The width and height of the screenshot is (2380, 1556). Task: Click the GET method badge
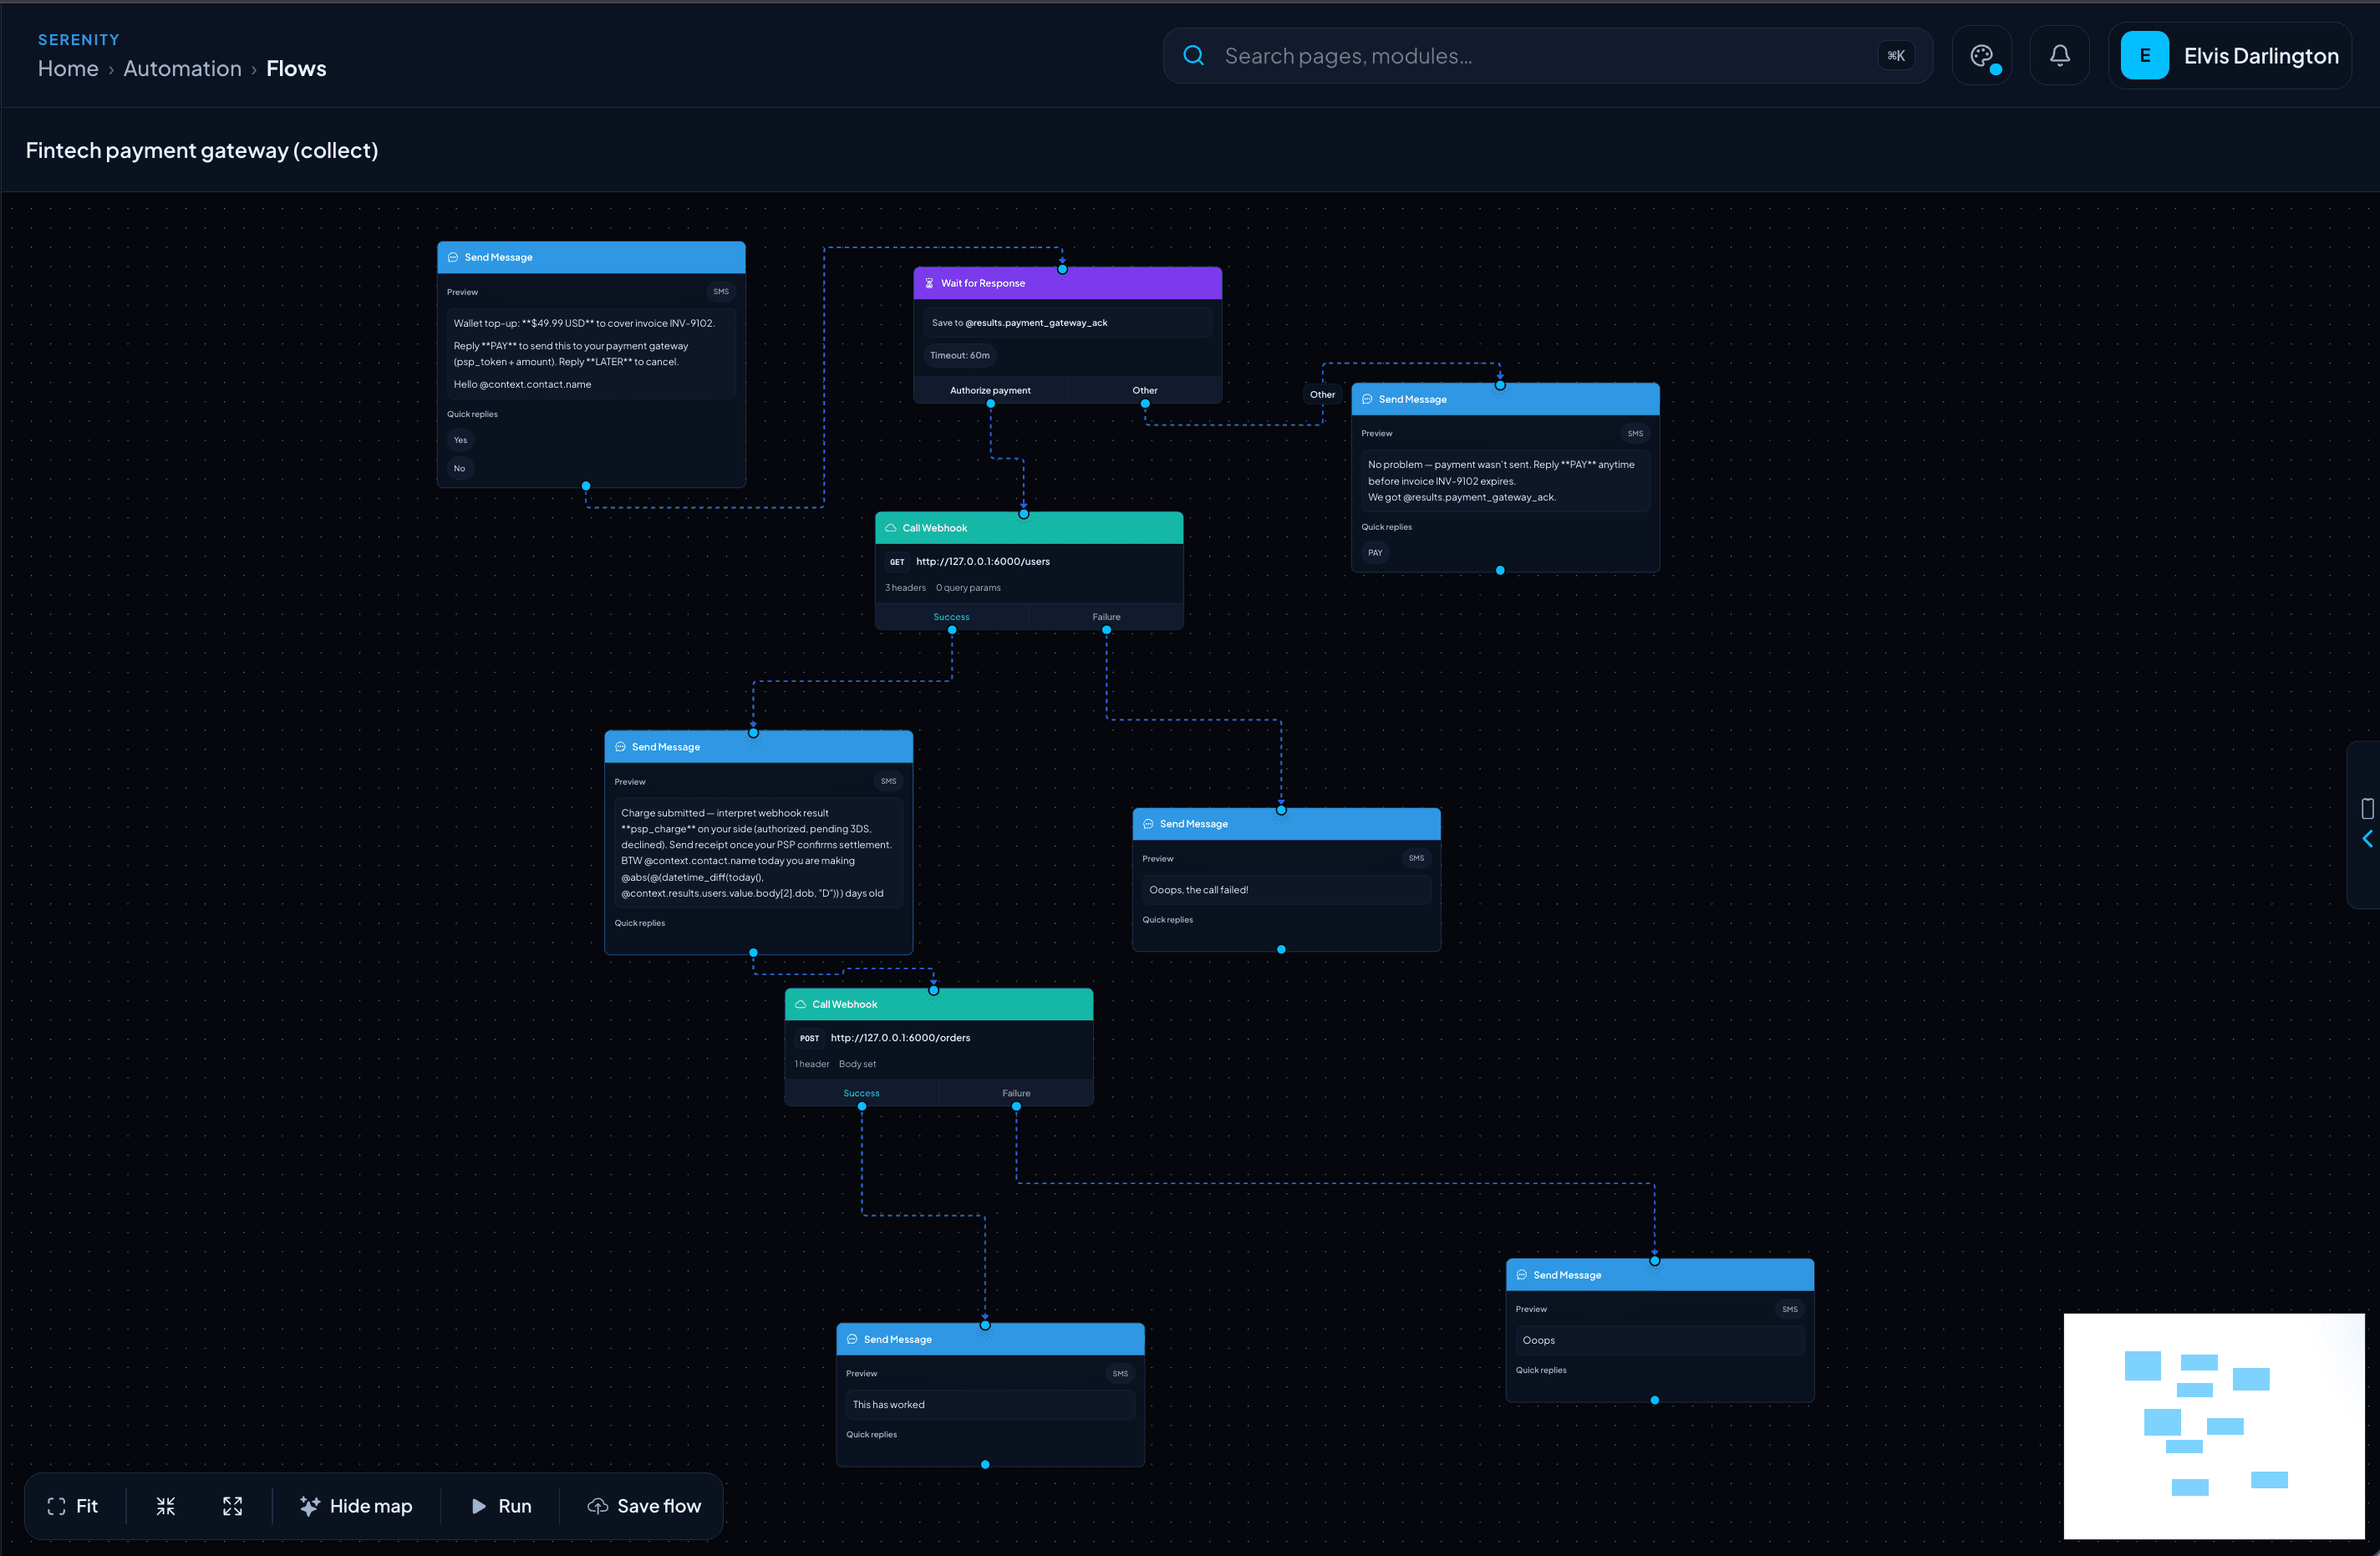[x=896, y=562]
